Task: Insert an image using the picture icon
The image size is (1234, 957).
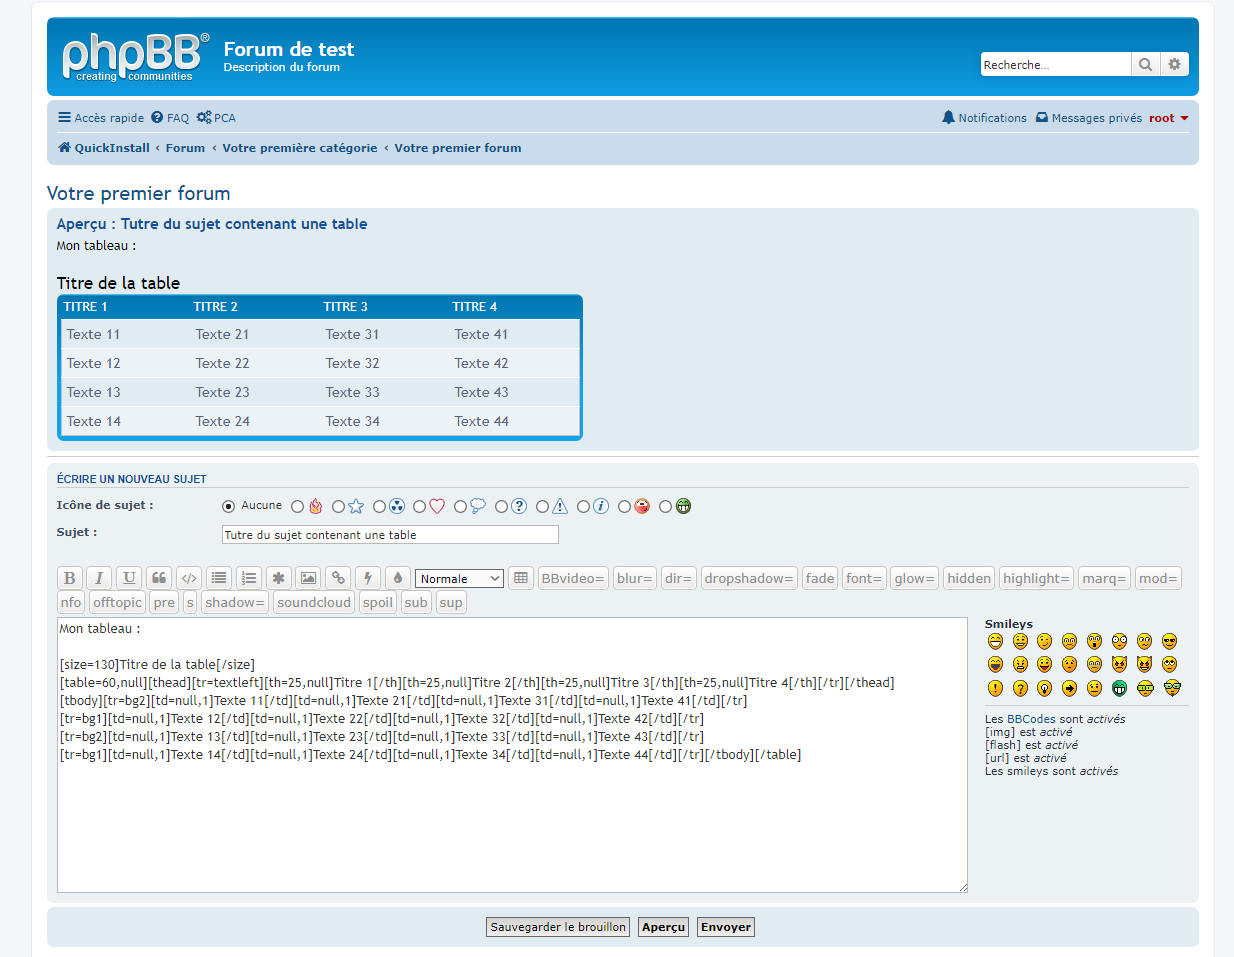Action: tap(308, 578)
